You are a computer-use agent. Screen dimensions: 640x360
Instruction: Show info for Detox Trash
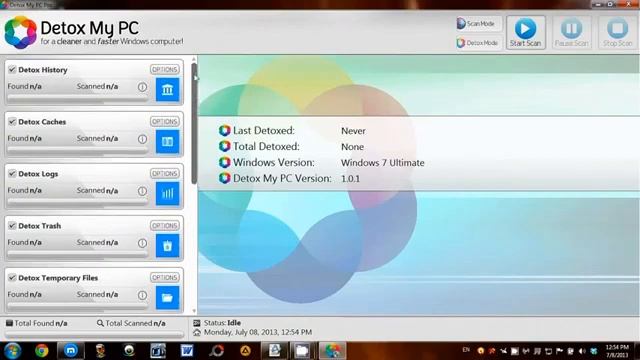click(142, 243)
